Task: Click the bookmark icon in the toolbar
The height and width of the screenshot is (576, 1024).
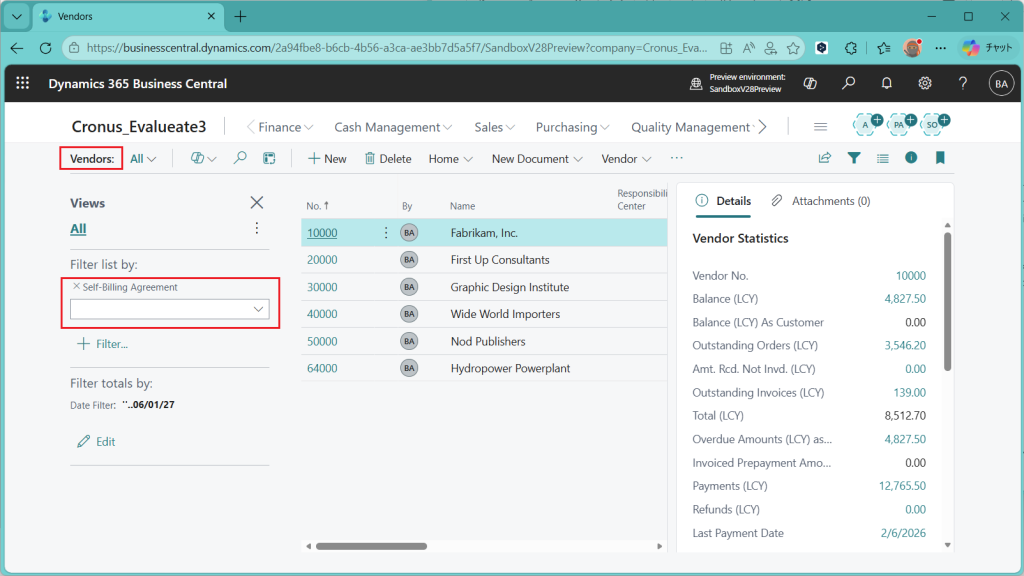Action: tap(940, 158)
